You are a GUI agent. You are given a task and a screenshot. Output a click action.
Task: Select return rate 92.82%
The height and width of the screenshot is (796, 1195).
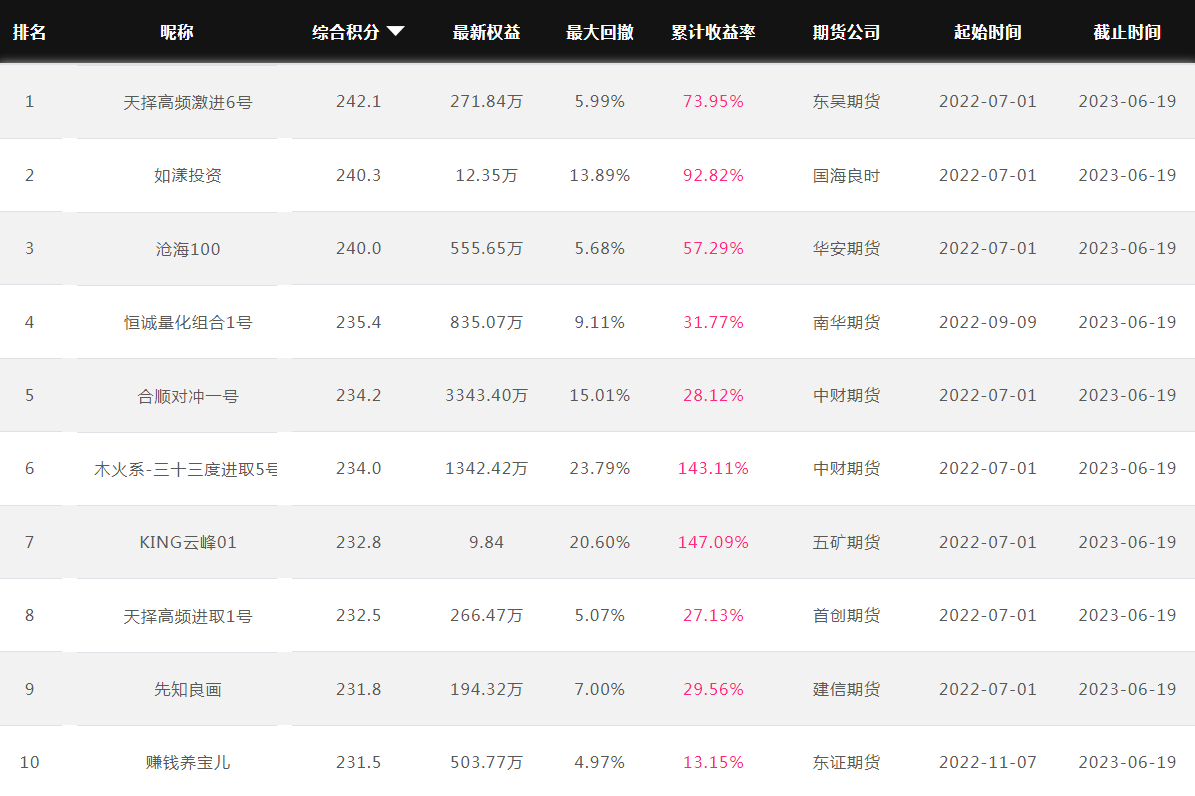pos(713,175)
